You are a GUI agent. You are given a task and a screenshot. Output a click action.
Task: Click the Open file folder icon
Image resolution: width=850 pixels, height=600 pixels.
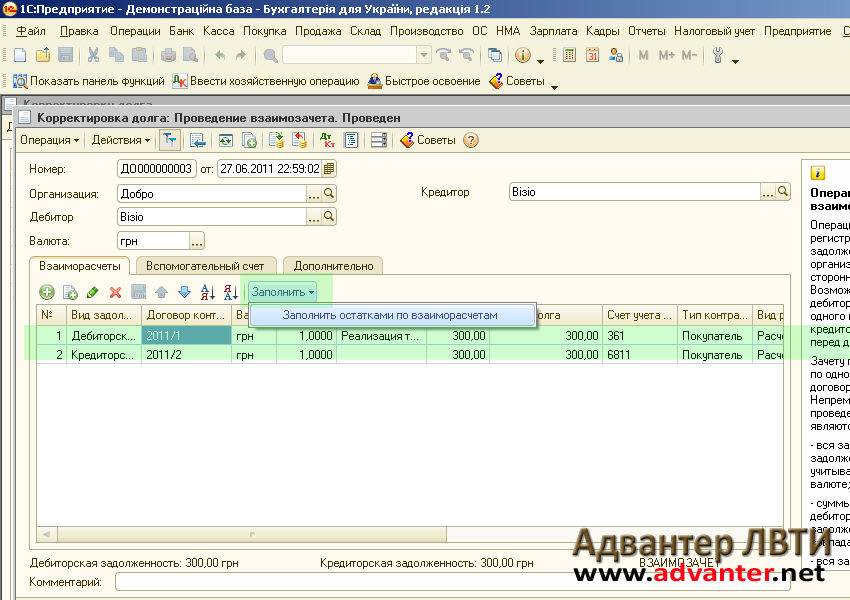[x=43, y=55]
